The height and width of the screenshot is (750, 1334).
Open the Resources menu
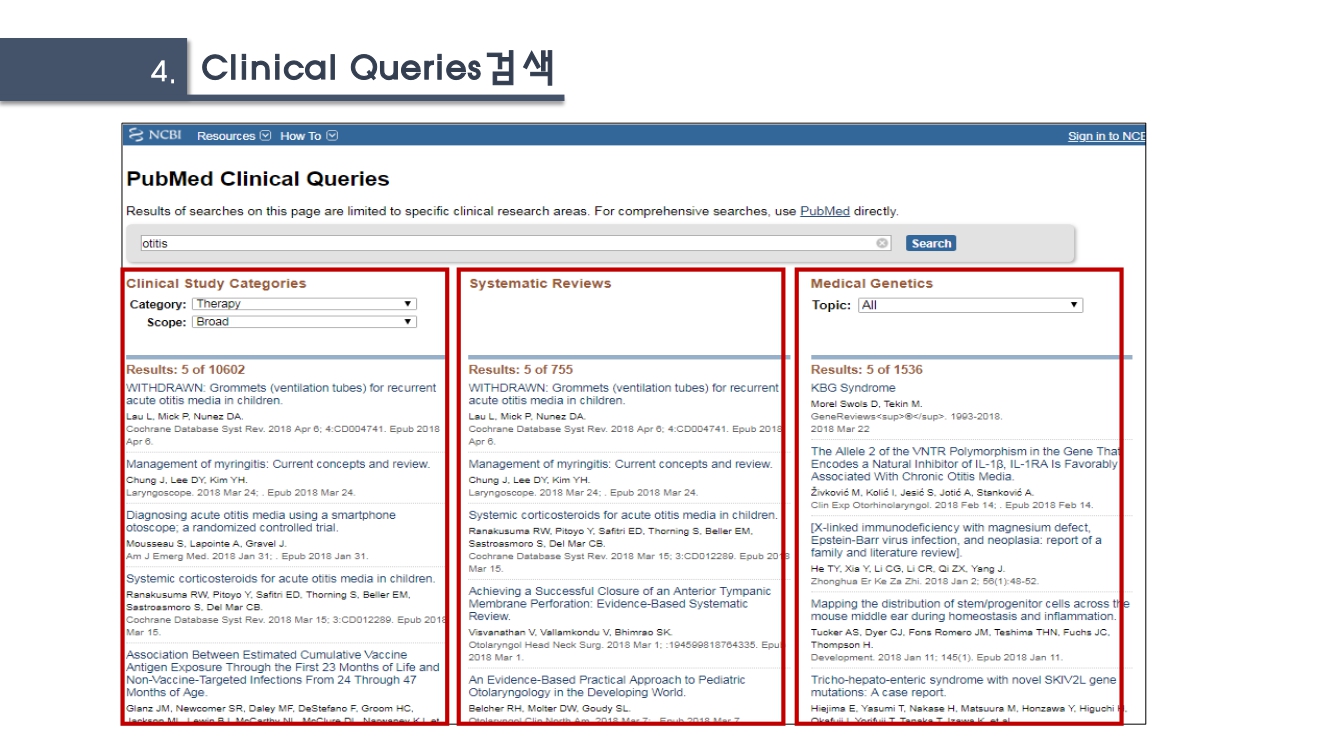(233, 136)
